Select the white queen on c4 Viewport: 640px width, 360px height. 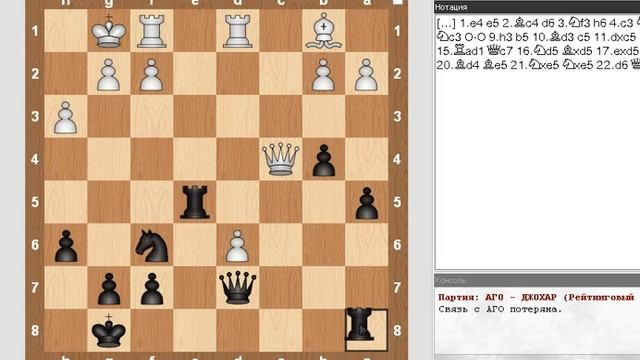280,159
